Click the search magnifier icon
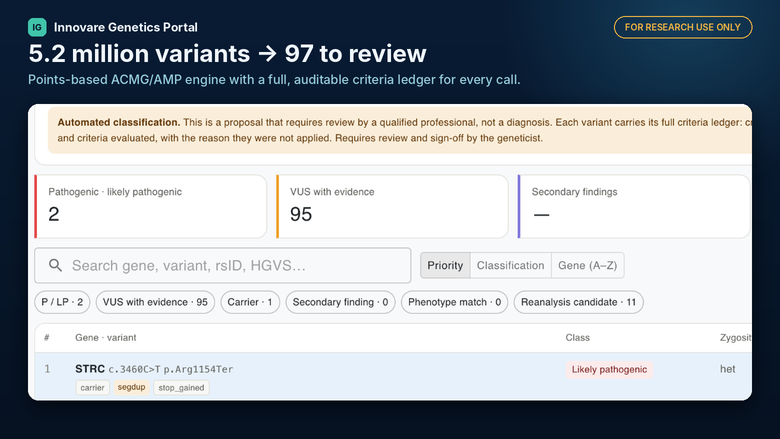The image size is (780, 439). coord(55,265)
